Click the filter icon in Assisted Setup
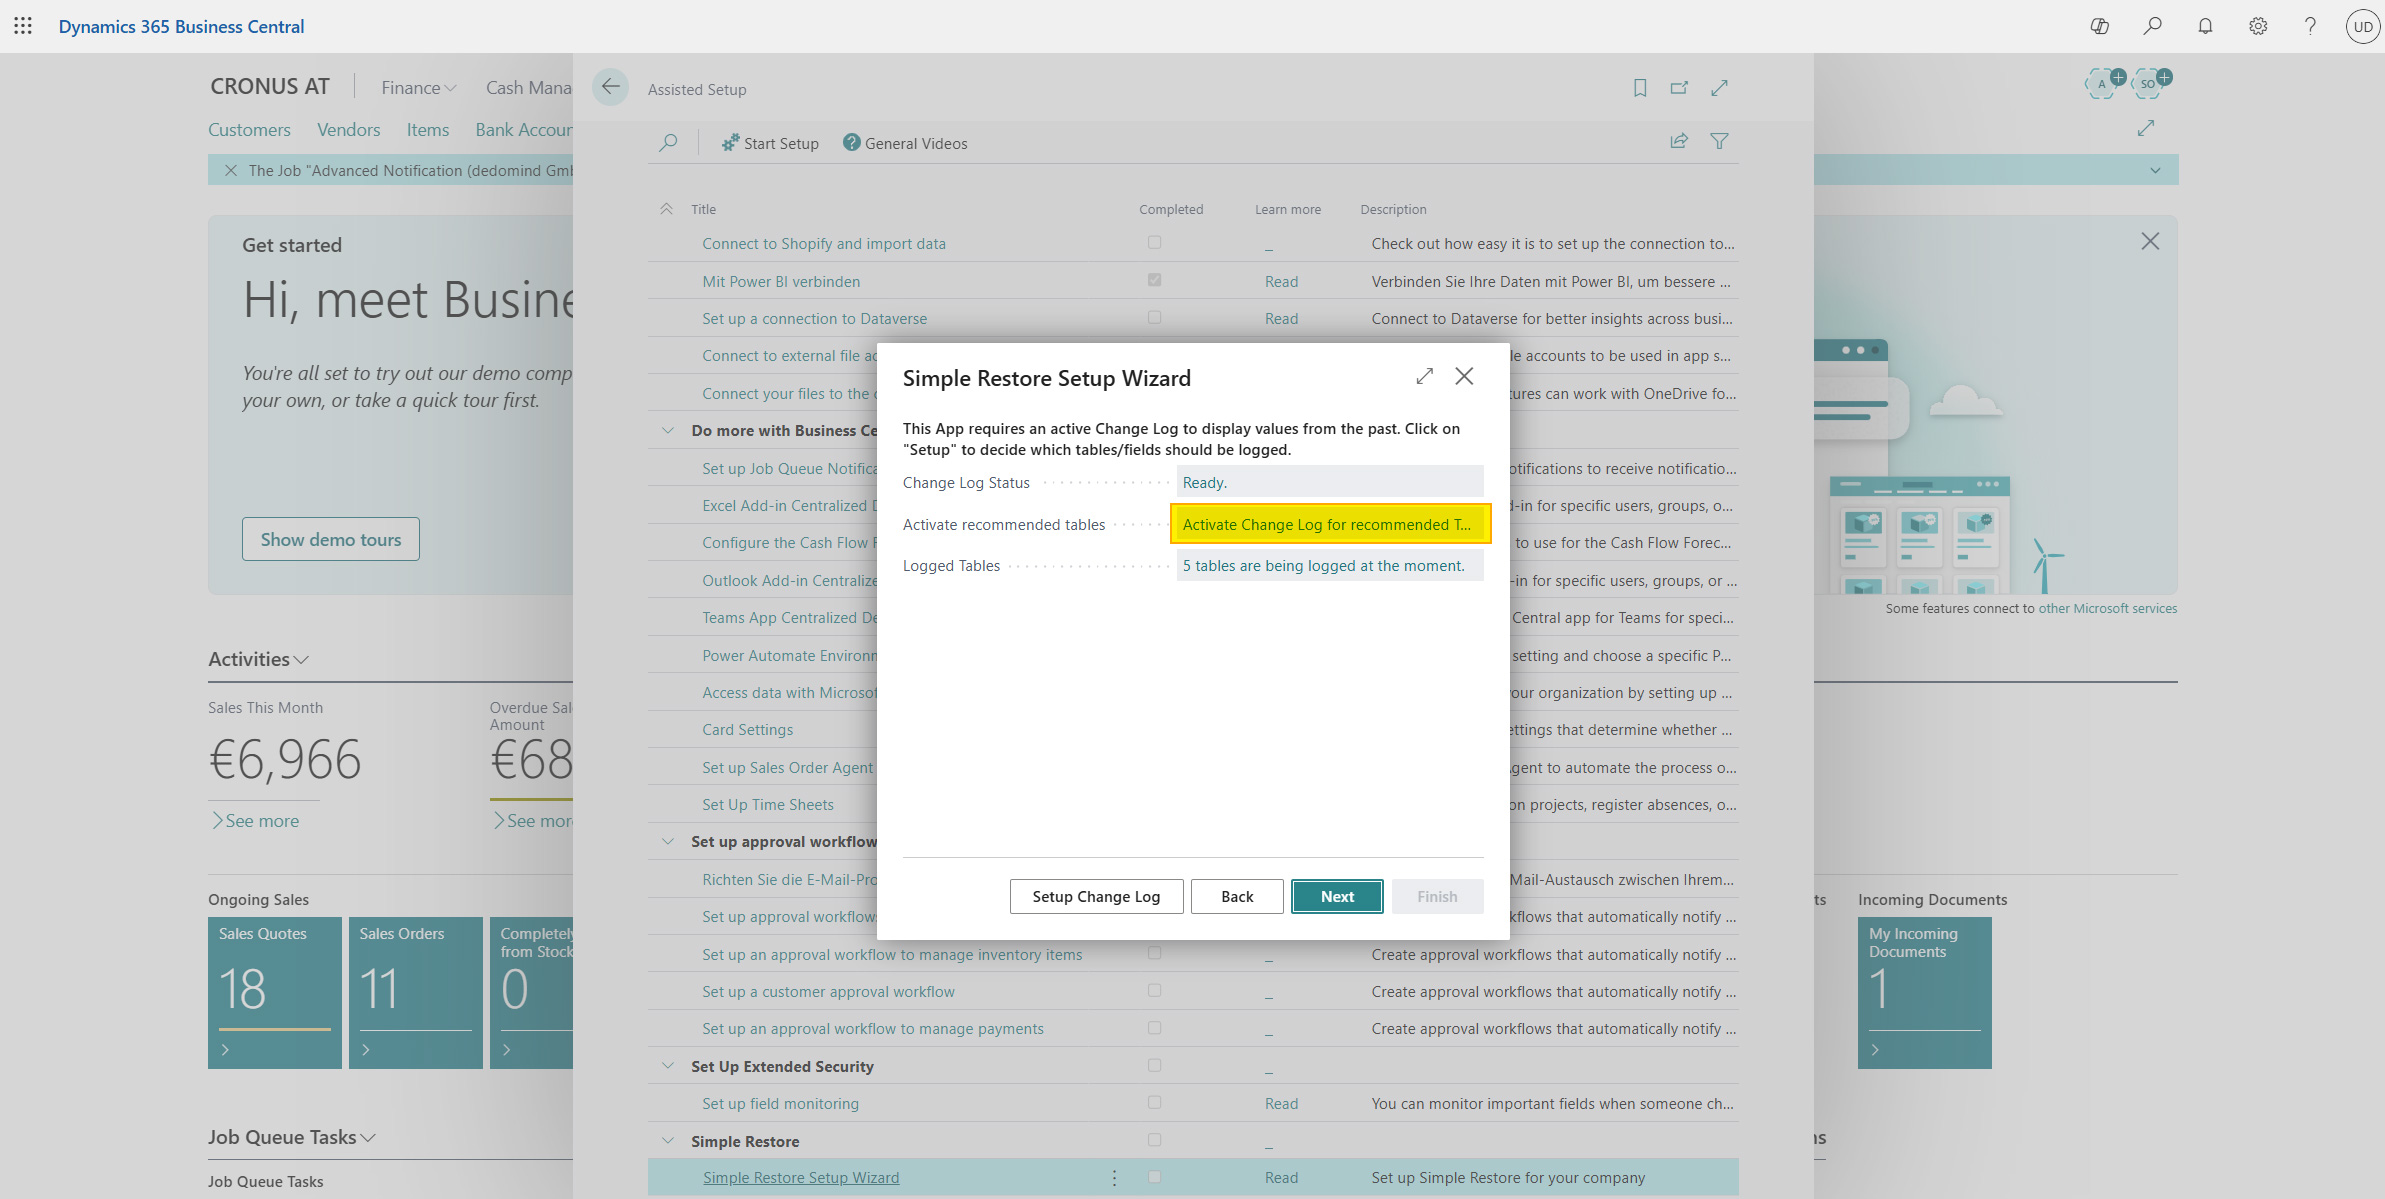This screenshot has height=1199, width=2385. tap(1720, 141)
